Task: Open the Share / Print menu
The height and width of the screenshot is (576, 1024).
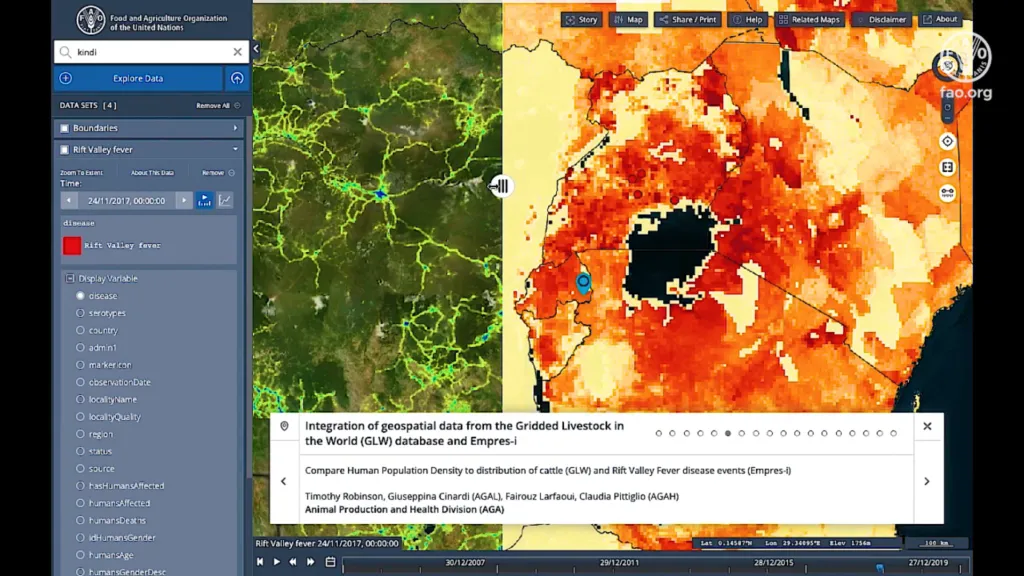Action: (x=688, y=20)
